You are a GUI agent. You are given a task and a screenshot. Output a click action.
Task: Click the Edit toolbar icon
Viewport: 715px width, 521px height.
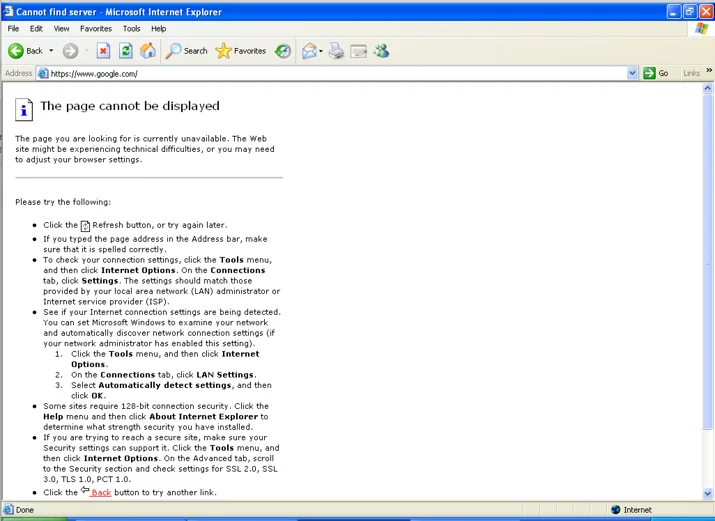(x=359, y=52)
